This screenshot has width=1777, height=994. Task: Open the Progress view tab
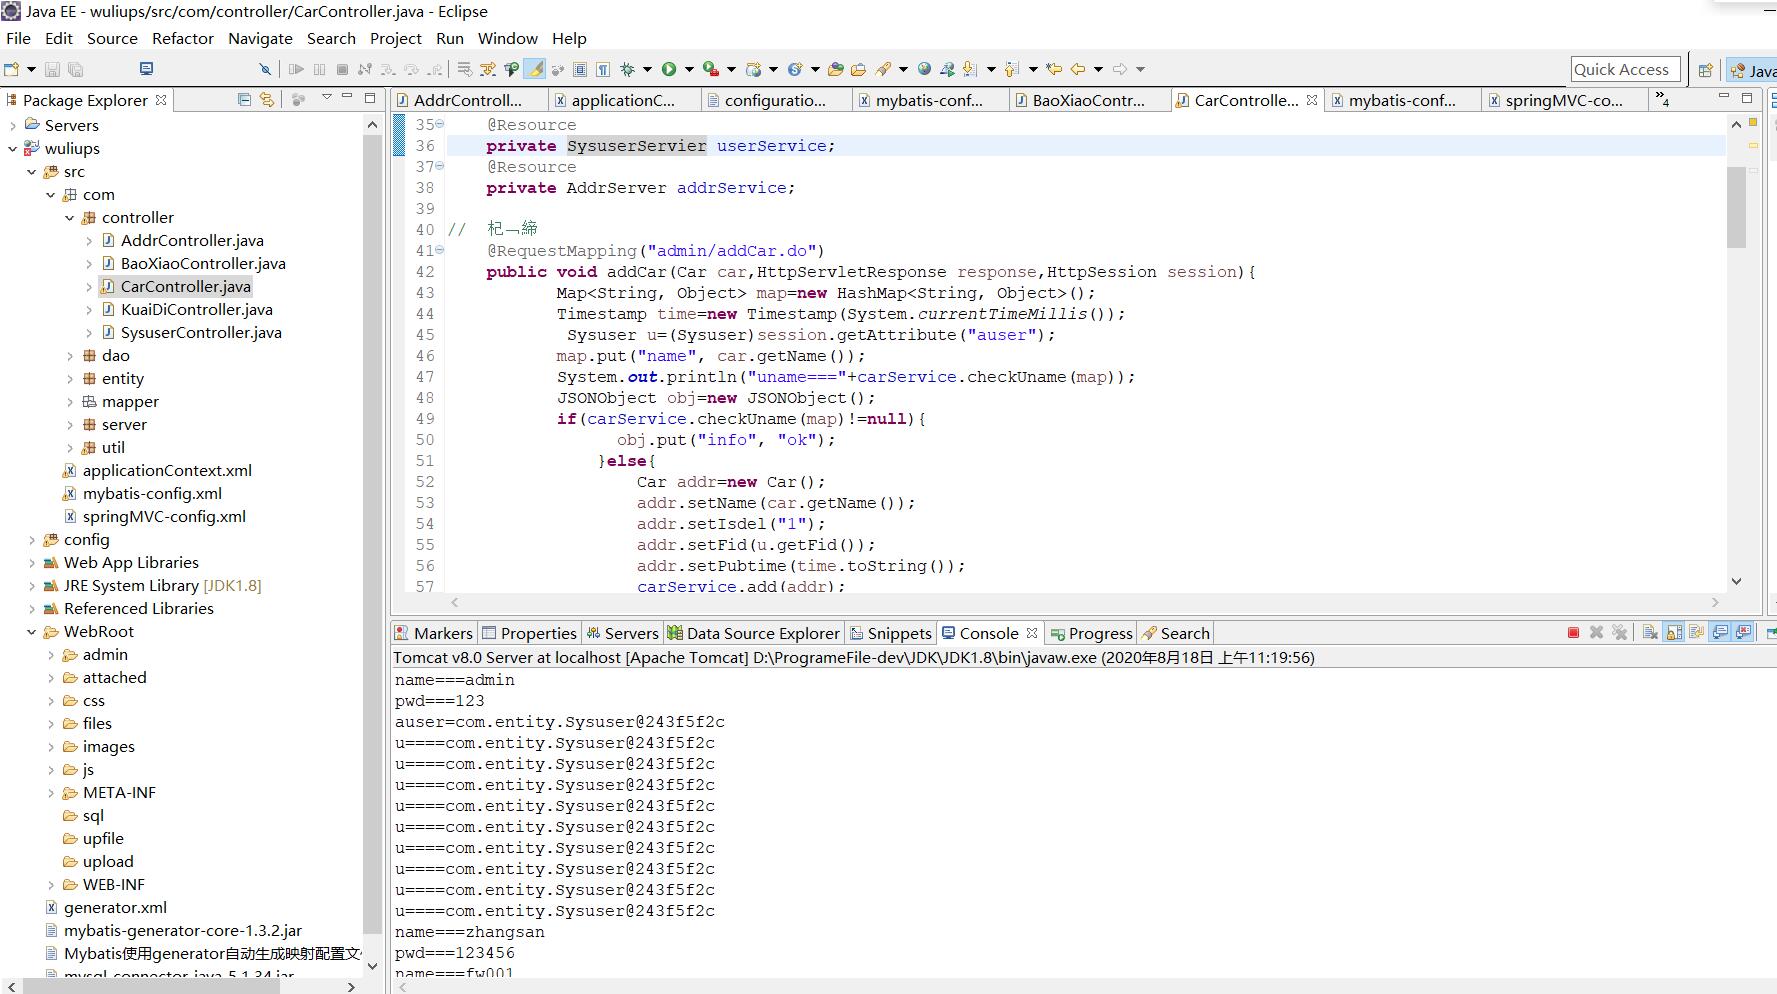click(1091, 633)
